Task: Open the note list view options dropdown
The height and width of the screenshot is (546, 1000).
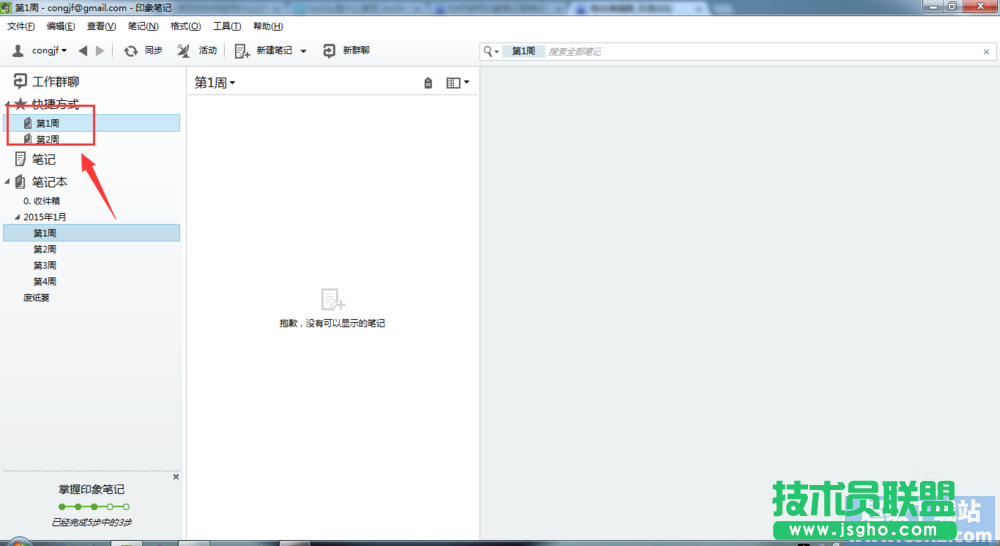Action: [458, 83]
